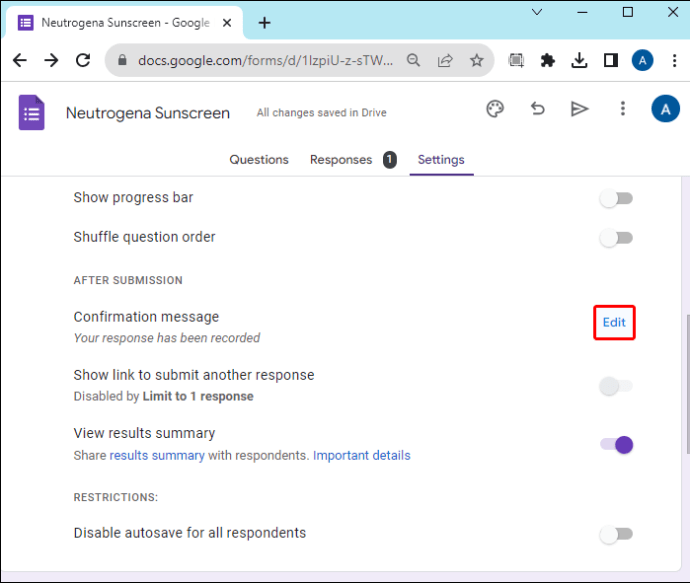Click the RESTRICTIONS section heading
Screen dimensions: 690x583
[x=116, y=497]
